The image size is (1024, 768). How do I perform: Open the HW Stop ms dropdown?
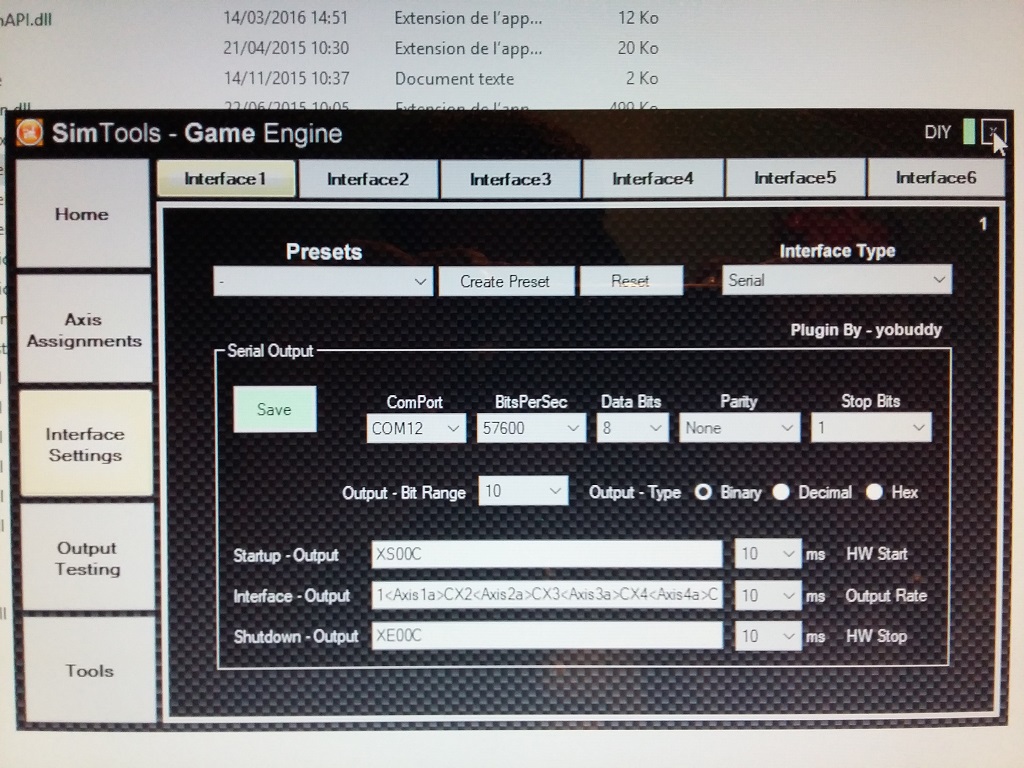point(768,636)
